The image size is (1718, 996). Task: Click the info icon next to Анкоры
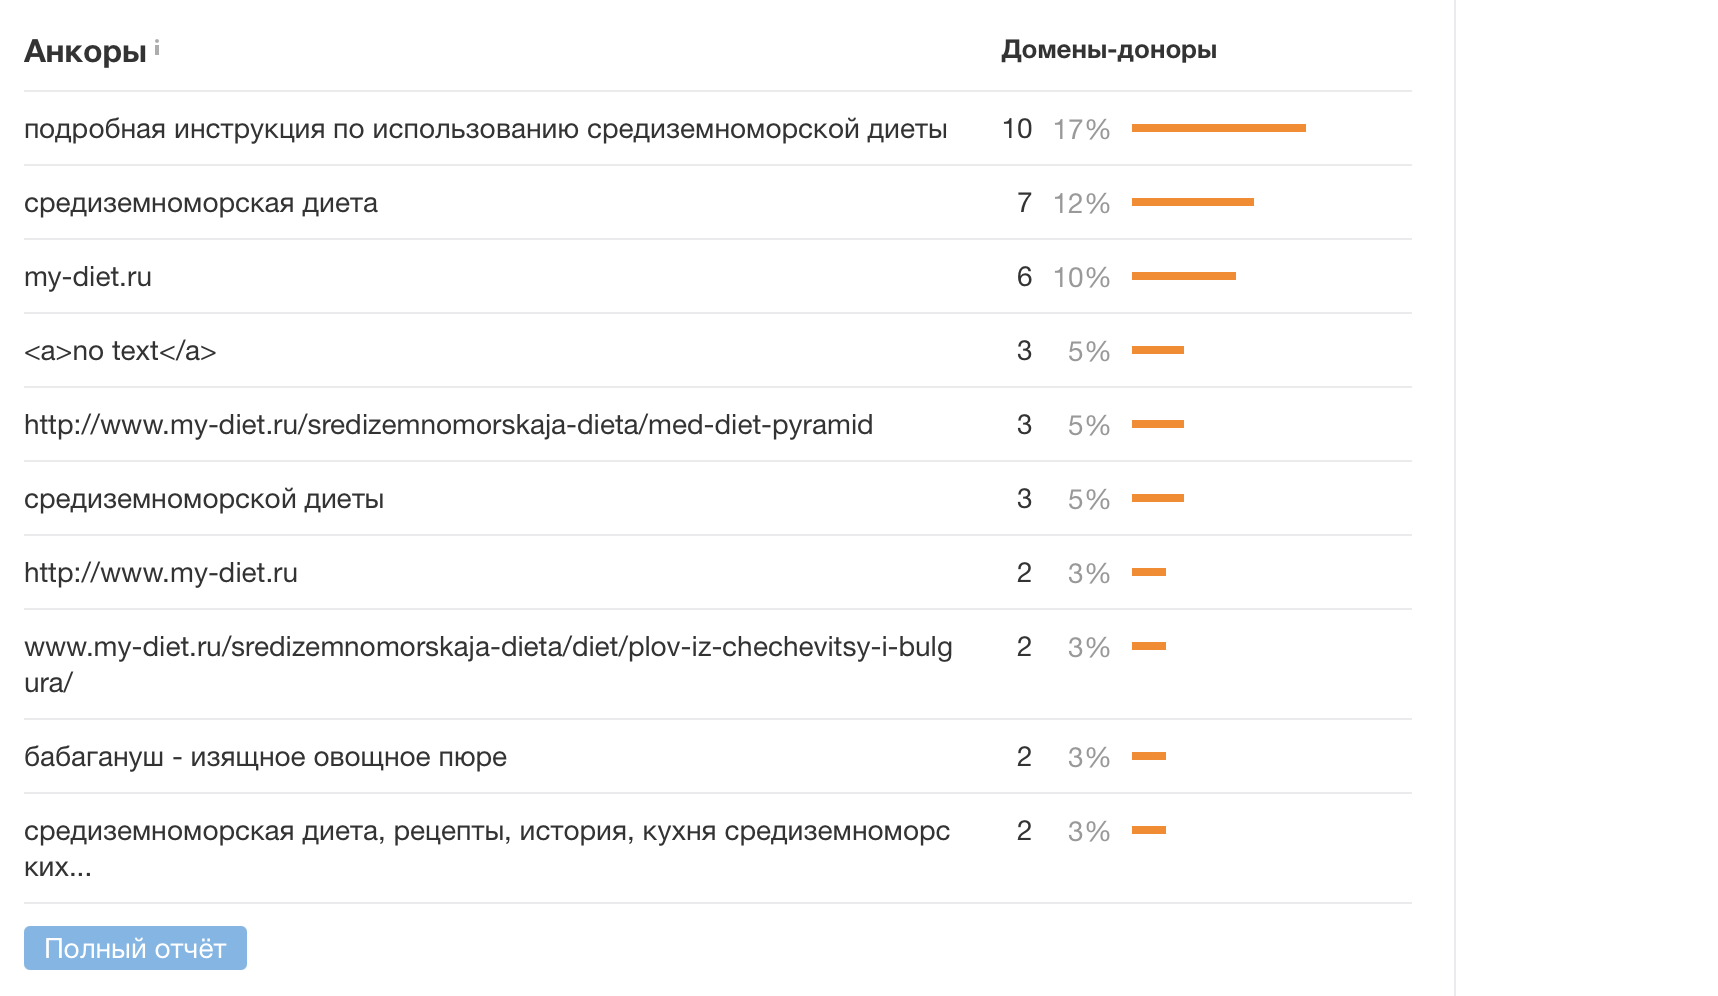(157, 47)
